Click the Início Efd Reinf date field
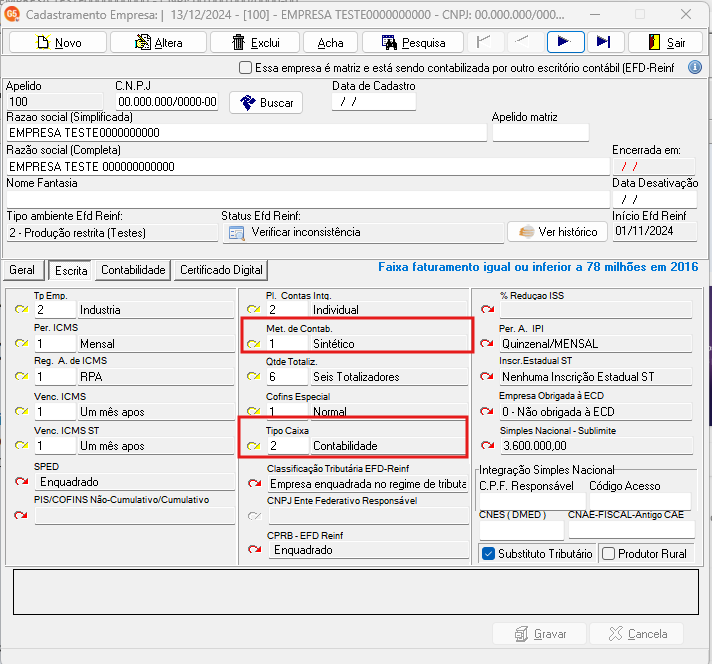This screenshot has height=664, width=712. point(655,231)
